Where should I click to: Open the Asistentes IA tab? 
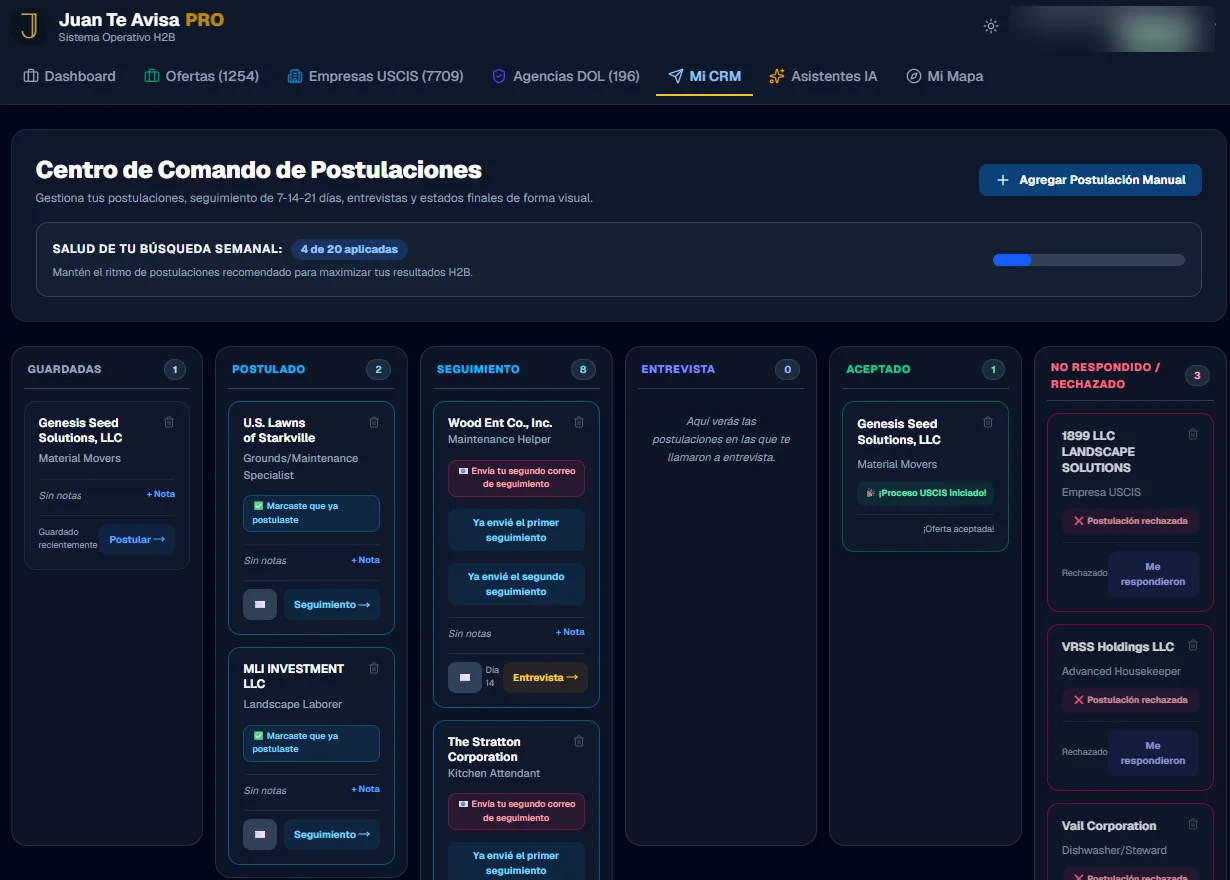(x=823, y=76)
